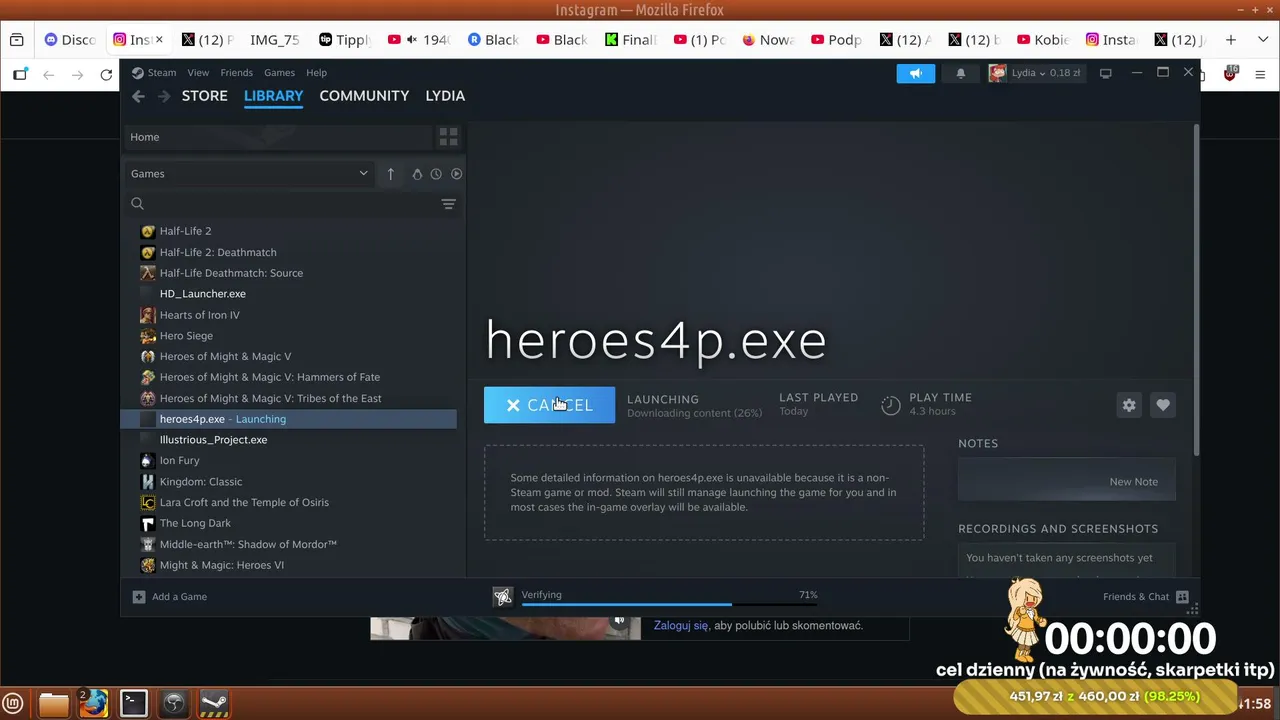Open Linux Mint start menu
1280x720 pixels.
point(14,703)
